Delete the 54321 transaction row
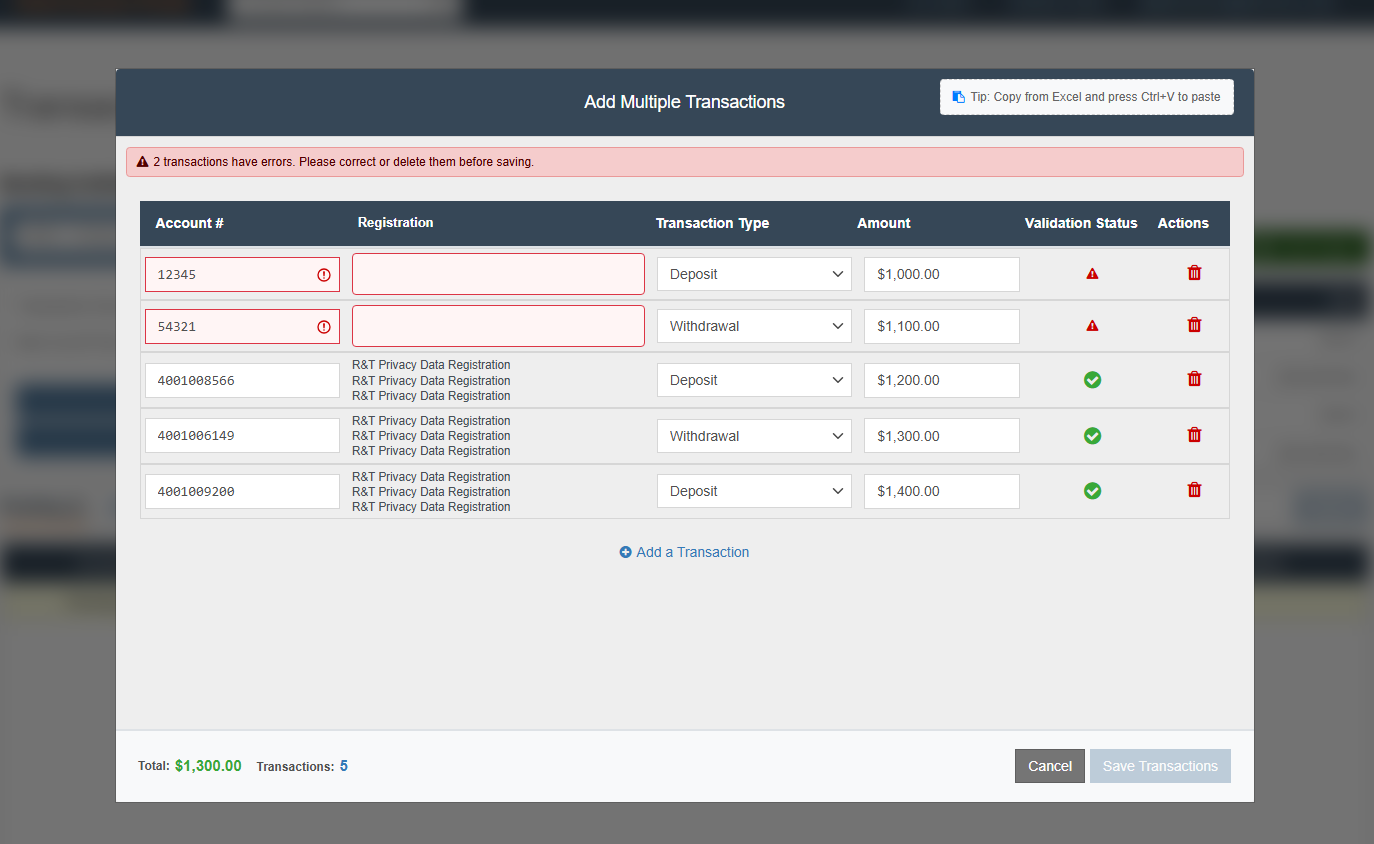The width and height of the screenshot is (1374, 844). tap(1194, 325)
